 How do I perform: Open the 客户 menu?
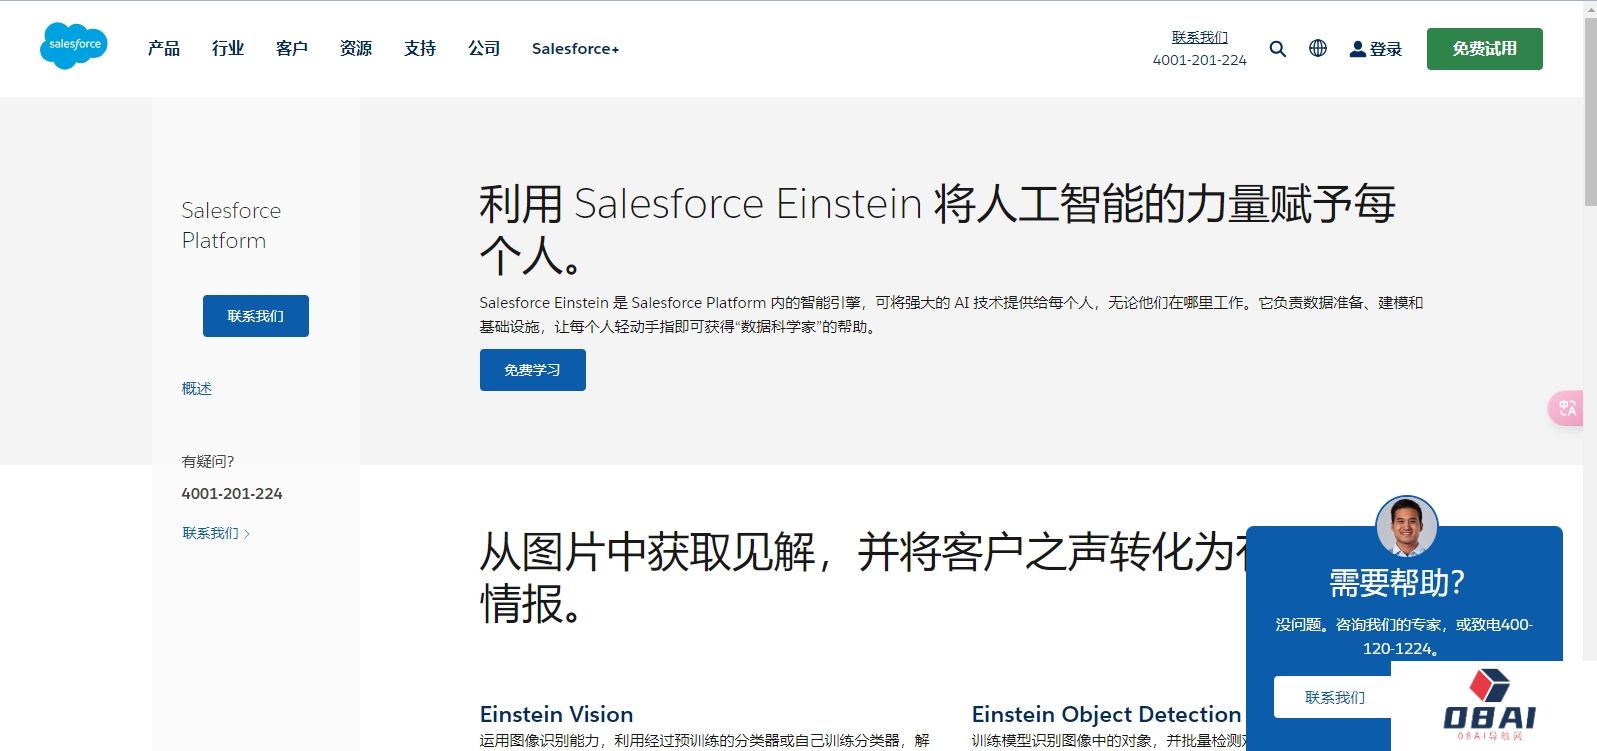(292, 48)
